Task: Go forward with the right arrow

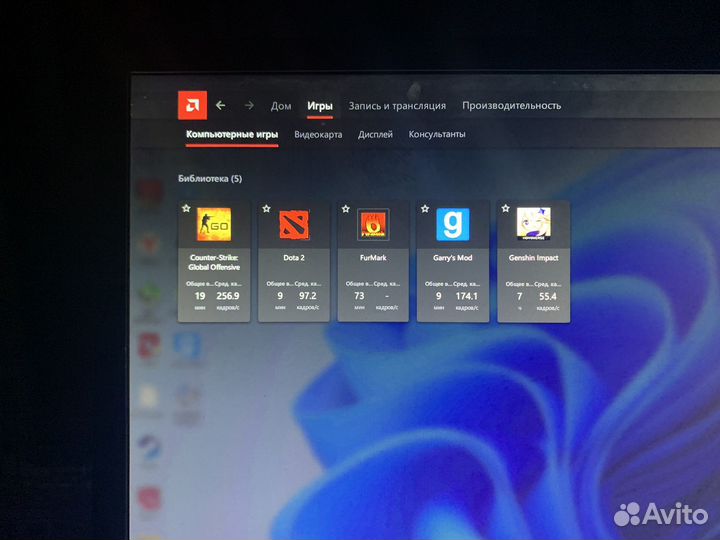Action: (x=249, y=106)
